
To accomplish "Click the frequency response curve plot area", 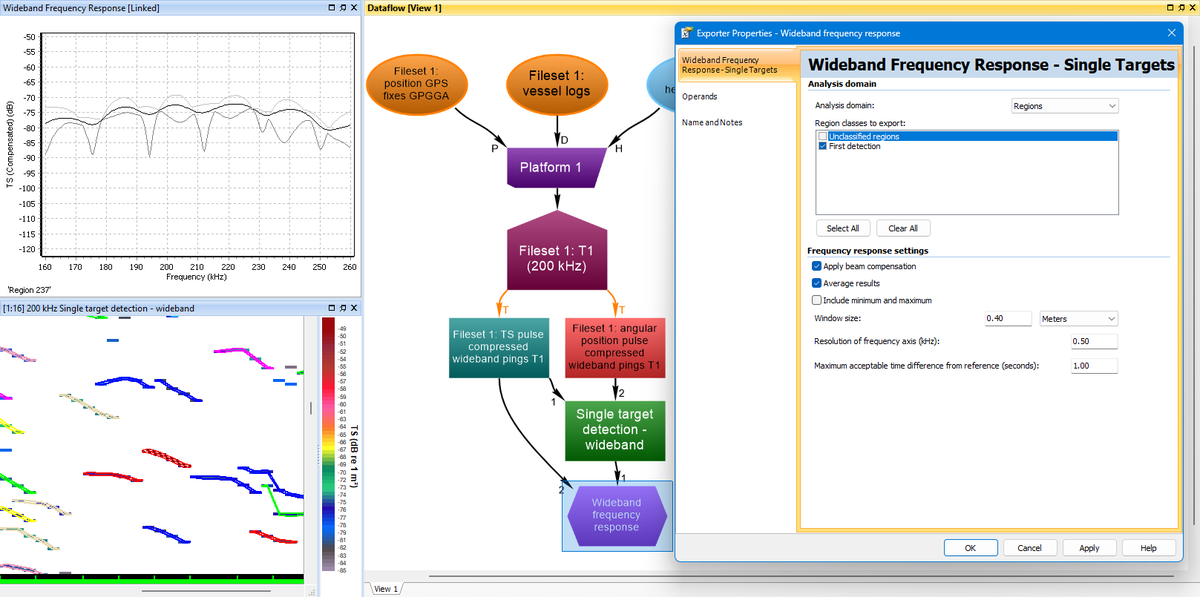I will click(x=200, y=143).
